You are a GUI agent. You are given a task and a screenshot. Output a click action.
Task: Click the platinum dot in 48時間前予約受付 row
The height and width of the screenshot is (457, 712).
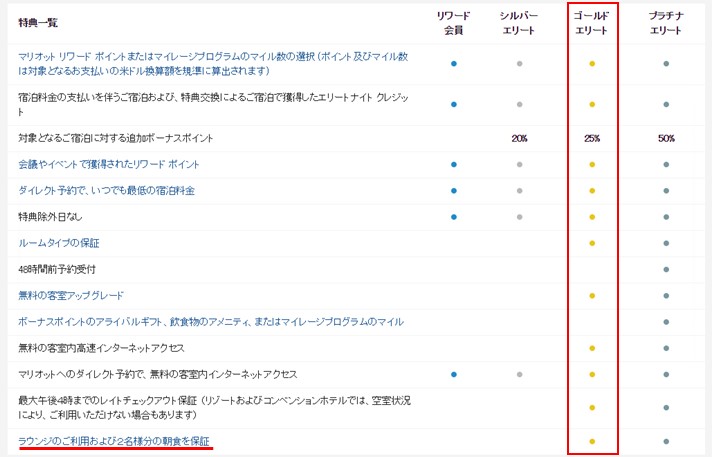[666, 269]
